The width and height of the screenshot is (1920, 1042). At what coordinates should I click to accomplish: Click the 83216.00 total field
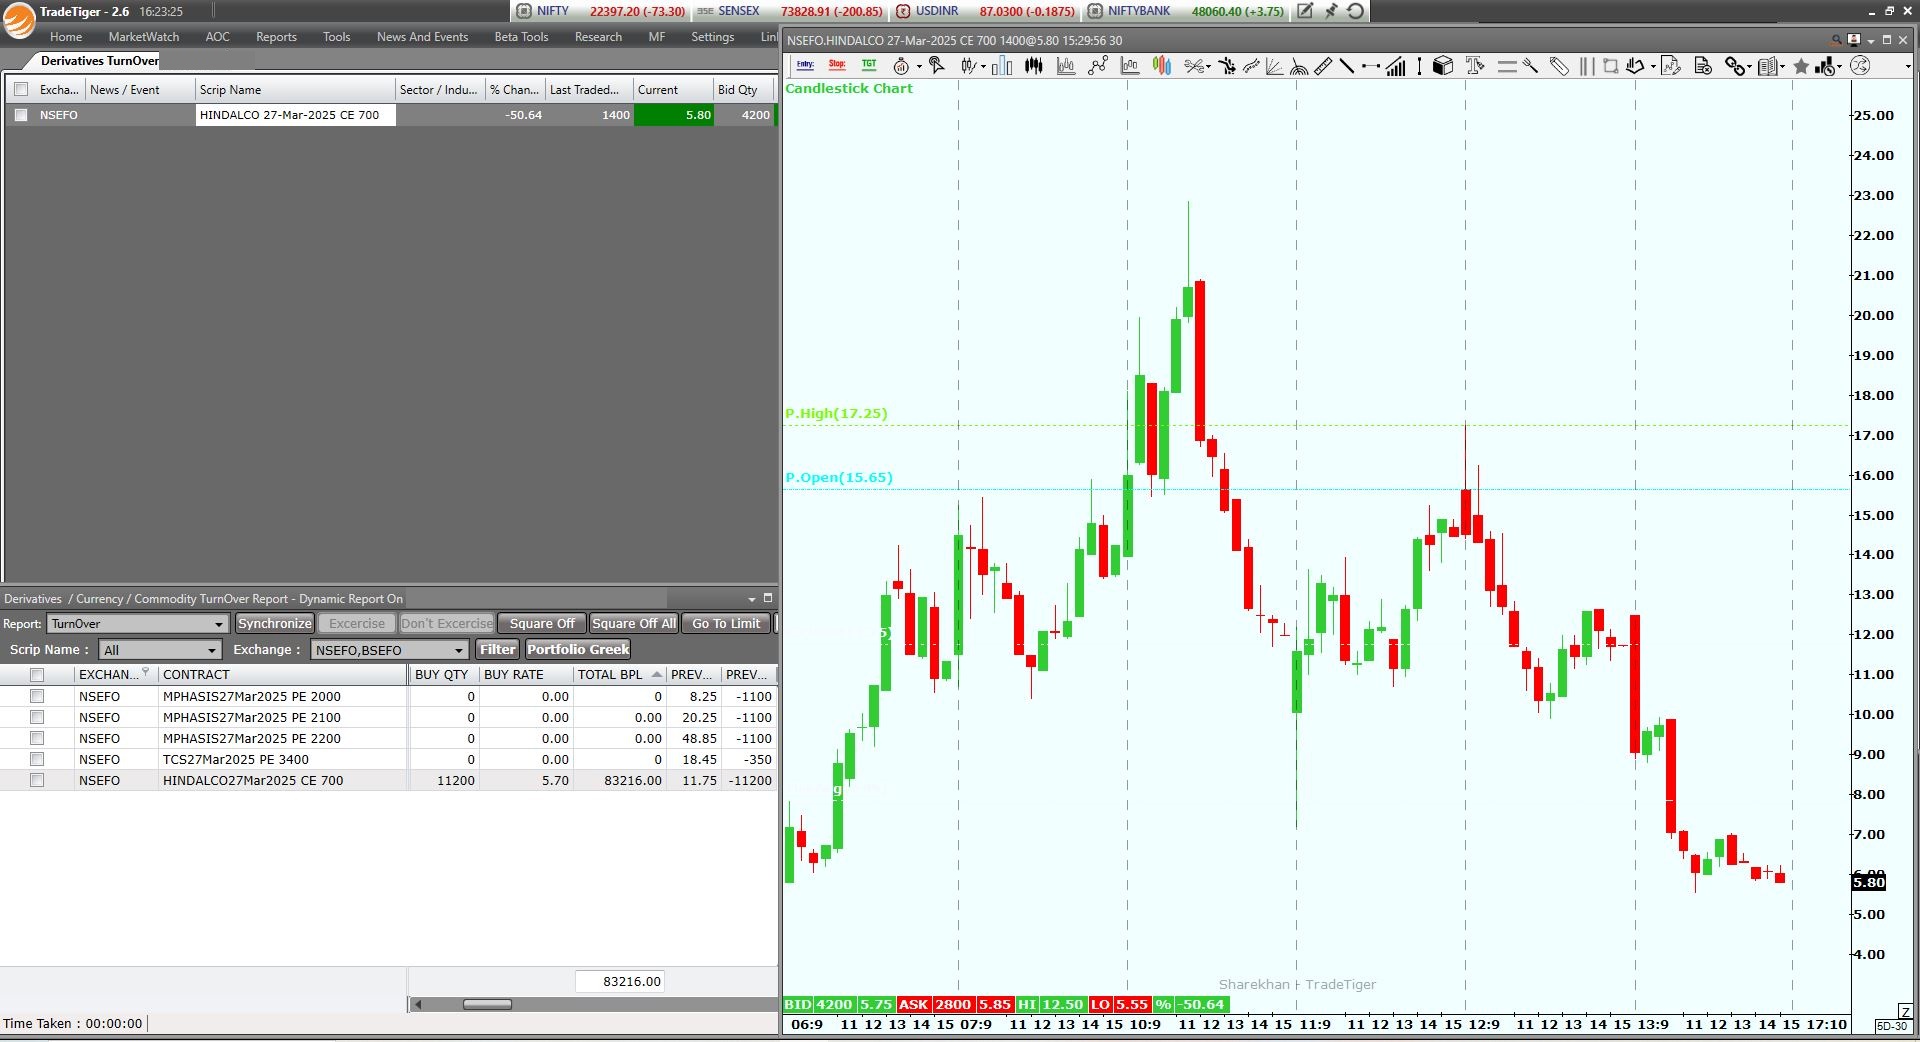620,982
